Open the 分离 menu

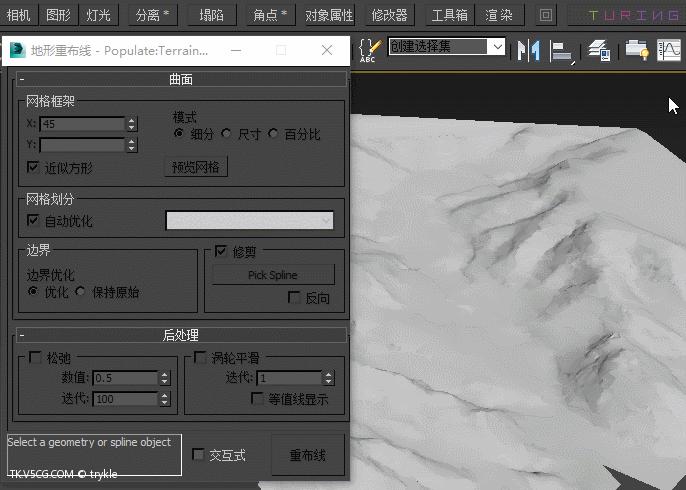[x=153, y=15]
